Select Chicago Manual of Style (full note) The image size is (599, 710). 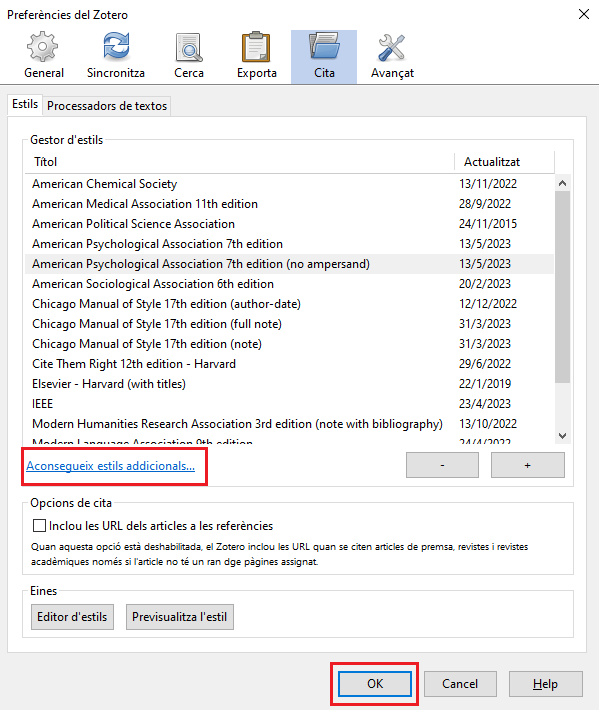pyautogui.click(x=289, y=324)
